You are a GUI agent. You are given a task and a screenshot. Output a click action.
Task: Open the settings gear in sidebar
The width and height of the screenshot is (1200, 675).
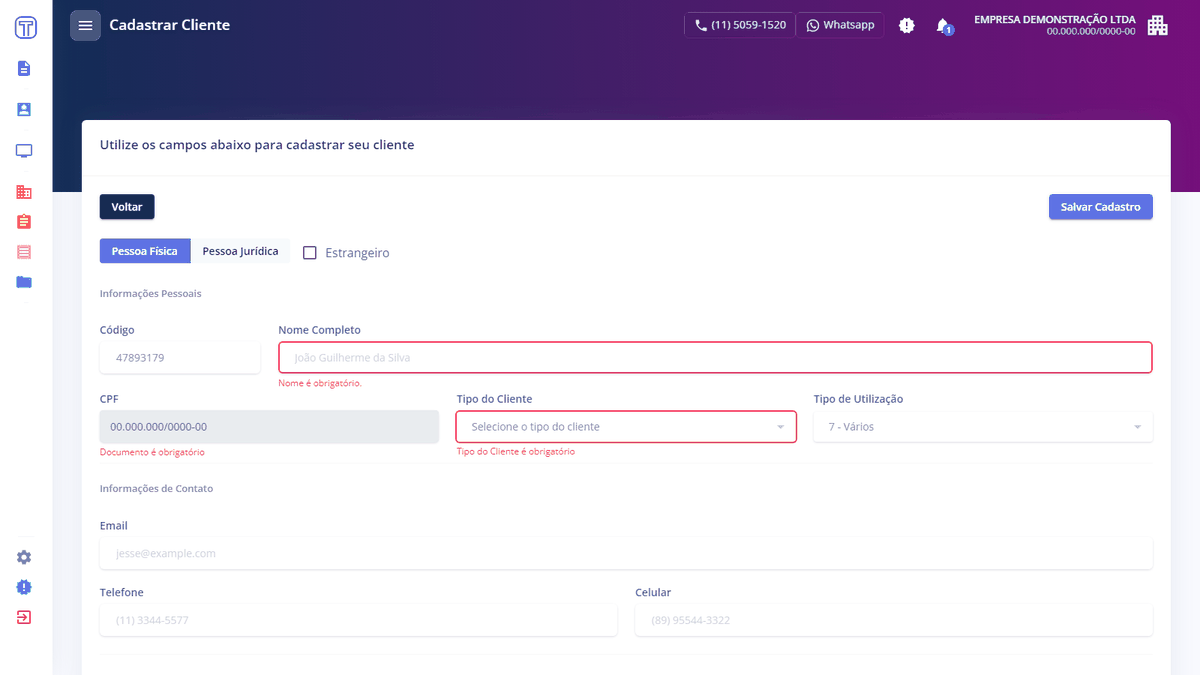(x=24, y=557)
